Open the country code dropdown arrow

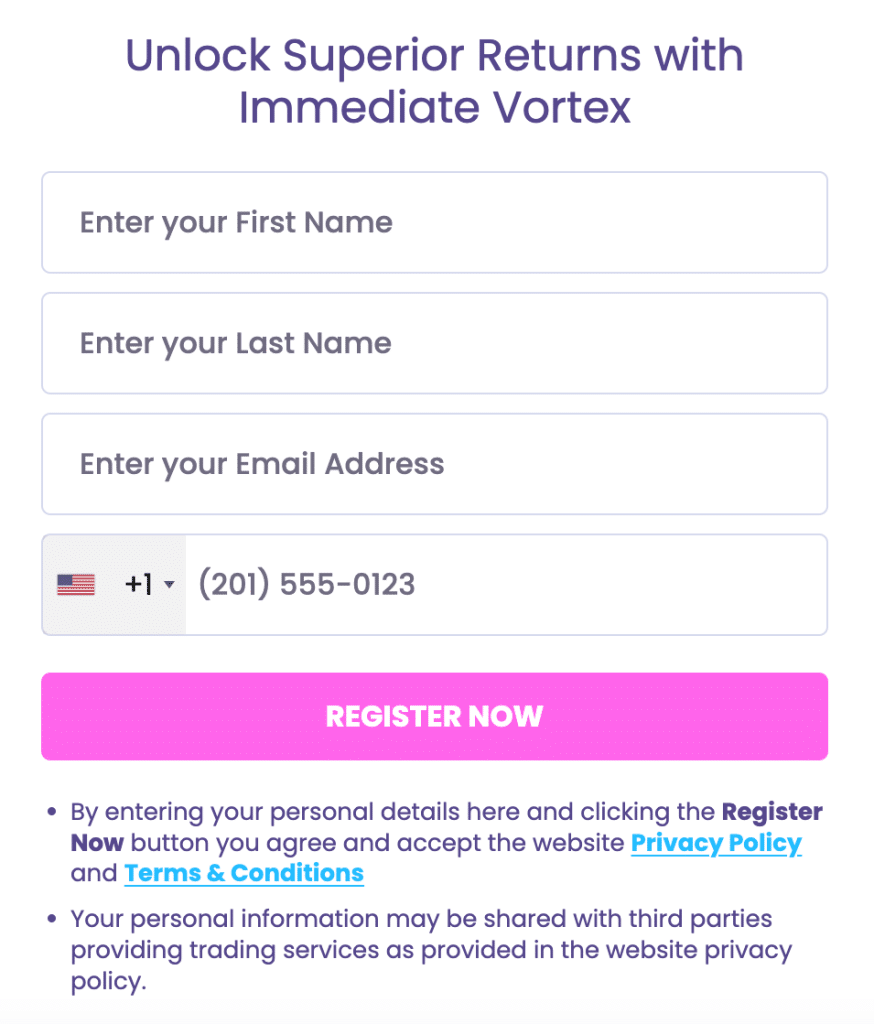click(x=169, y=585)
